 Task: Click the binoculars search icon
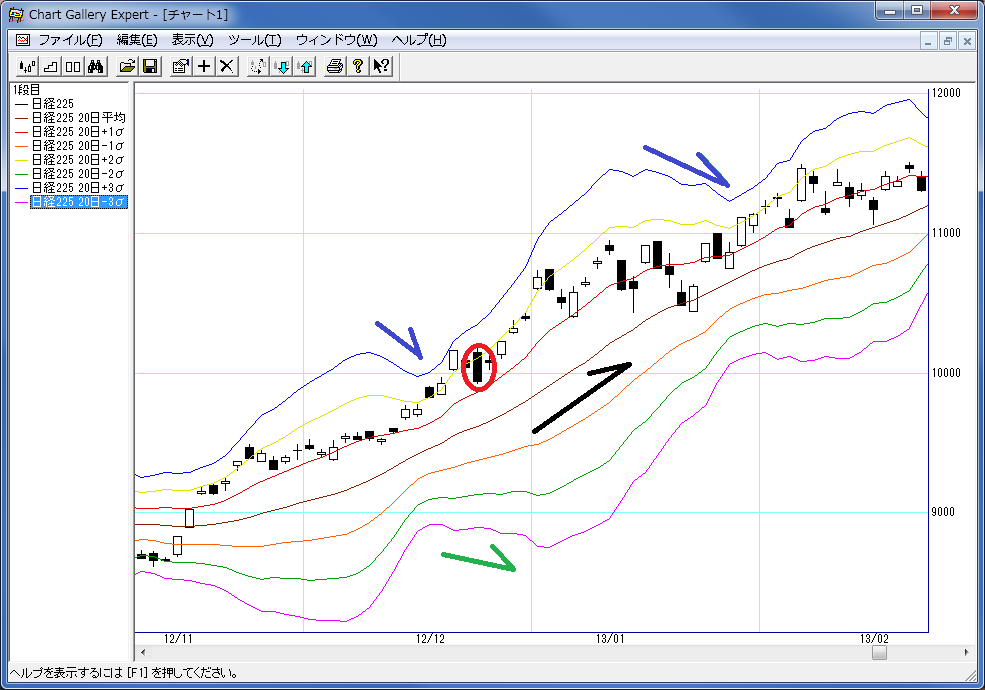pos(95,66)
